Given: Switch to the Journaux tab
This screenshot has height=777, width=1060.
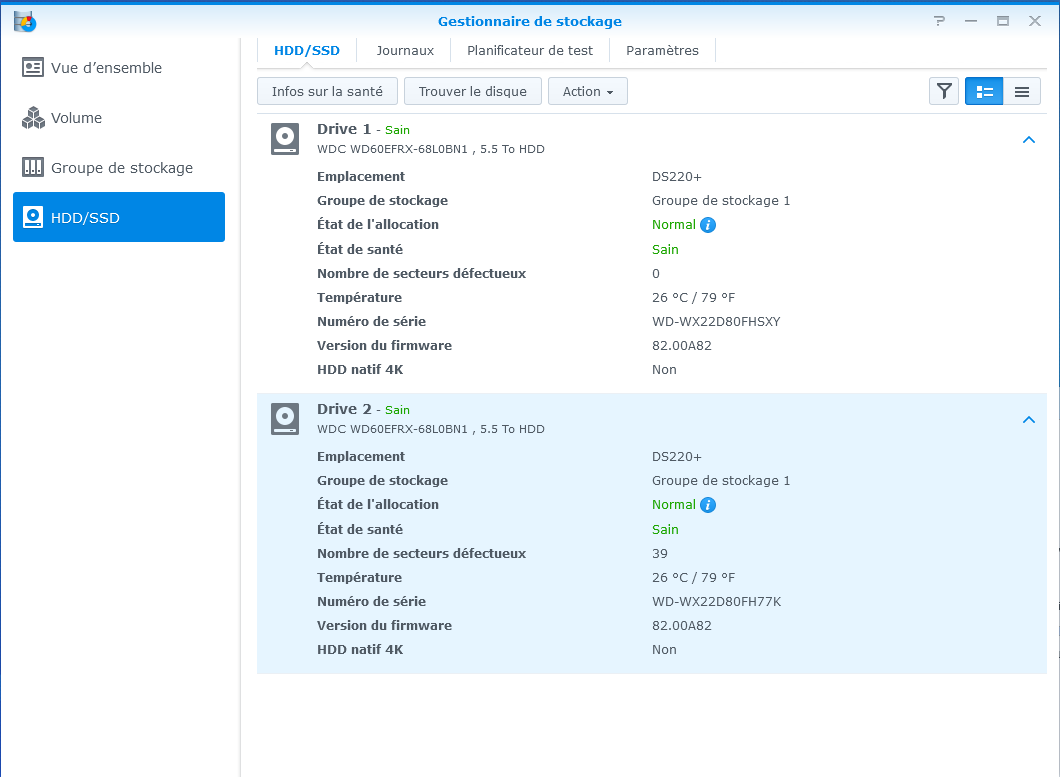Looking at the screenshot, I should pyautogui.click(x=405, y=50).
